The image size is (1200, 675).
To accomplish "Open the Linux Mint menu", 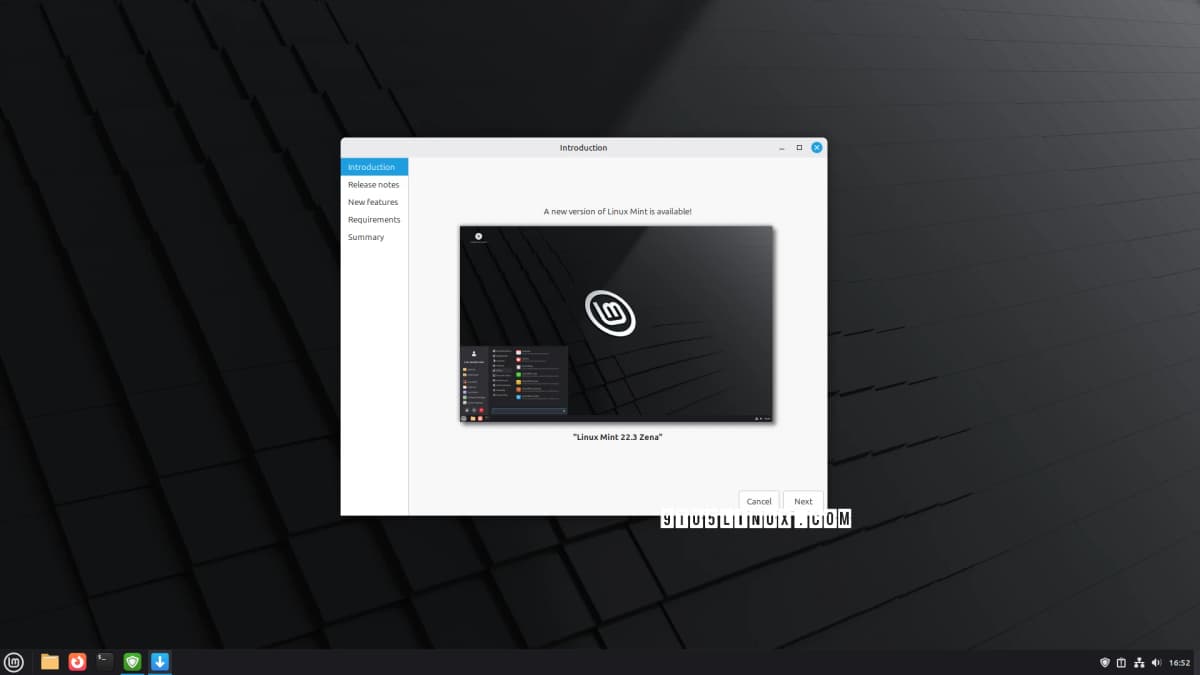I will (x=14, y=661).
